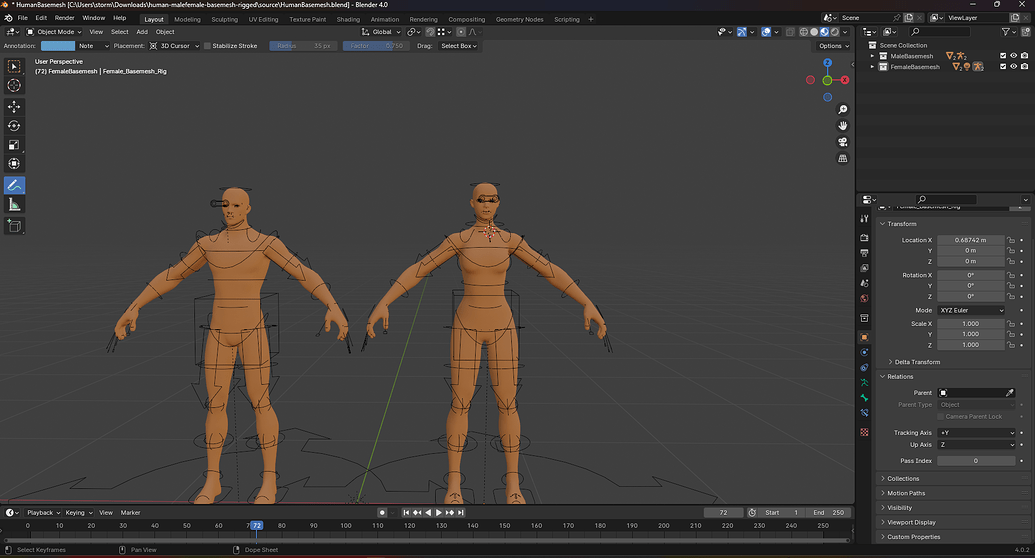This screenshot has height=558, width=1035.
Task: Toggle MaleBasemesh render camera icon
Action: click(1024, 56)
